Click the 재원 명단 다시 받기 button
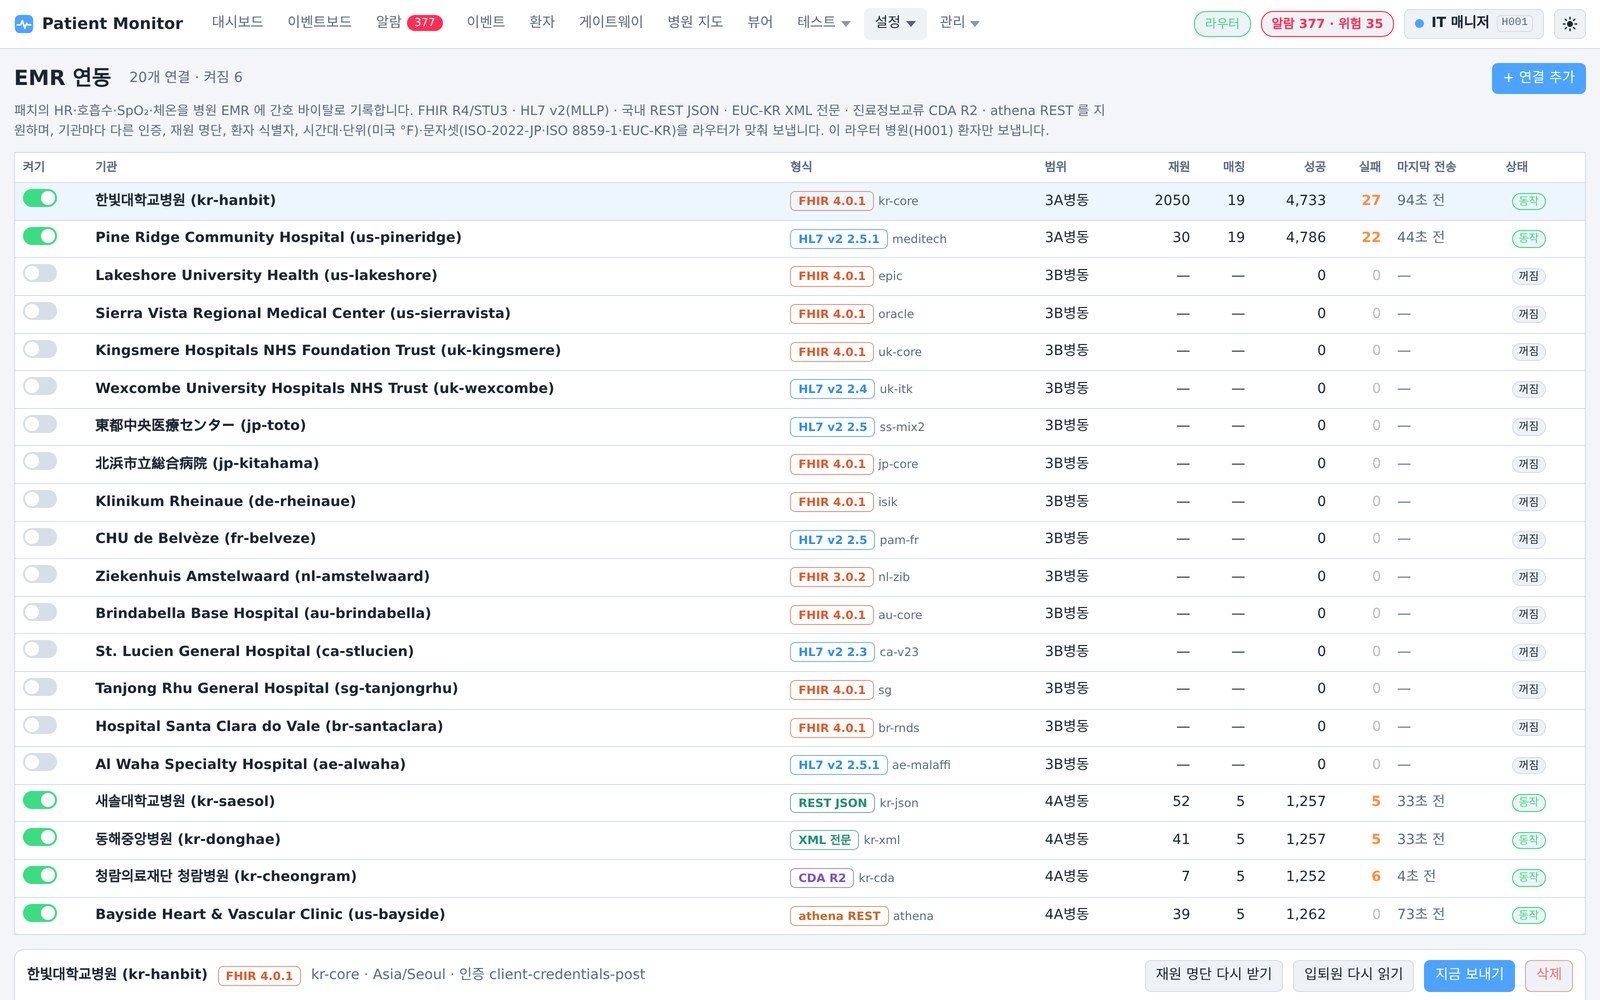 click(1214, 975)
